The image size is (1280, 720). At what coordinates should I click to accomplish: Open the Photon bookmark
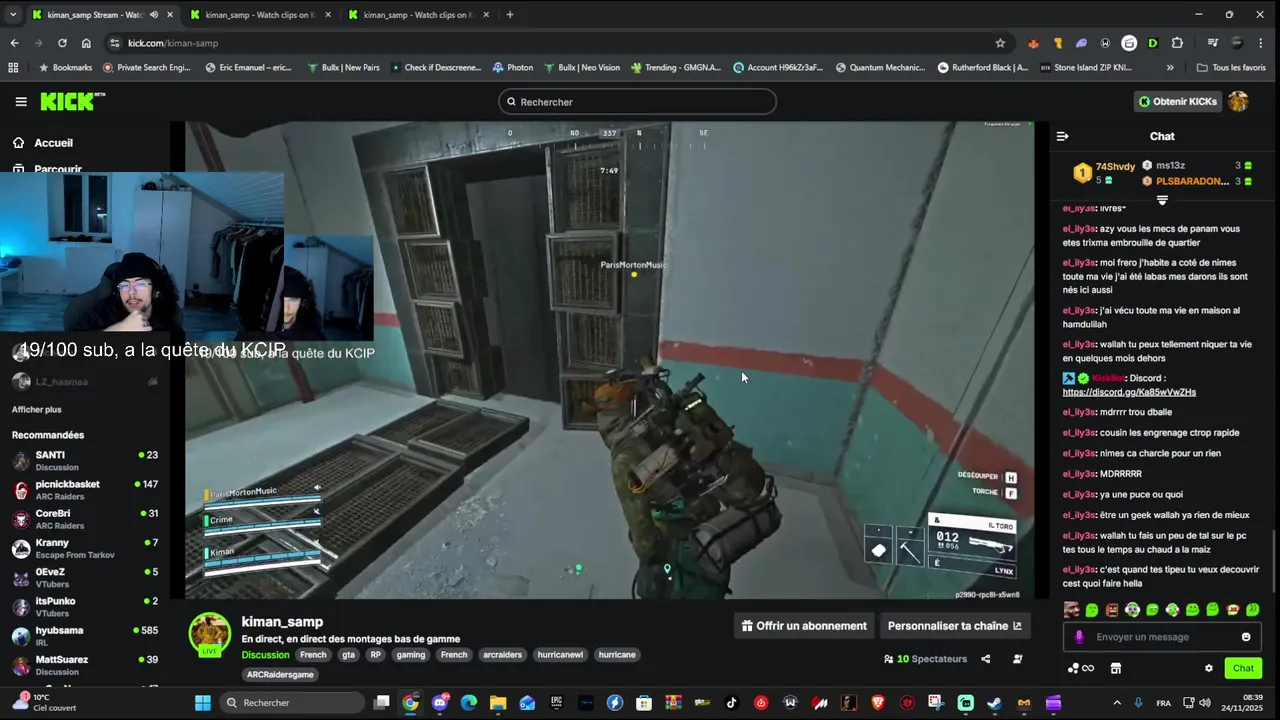(512, 67)
